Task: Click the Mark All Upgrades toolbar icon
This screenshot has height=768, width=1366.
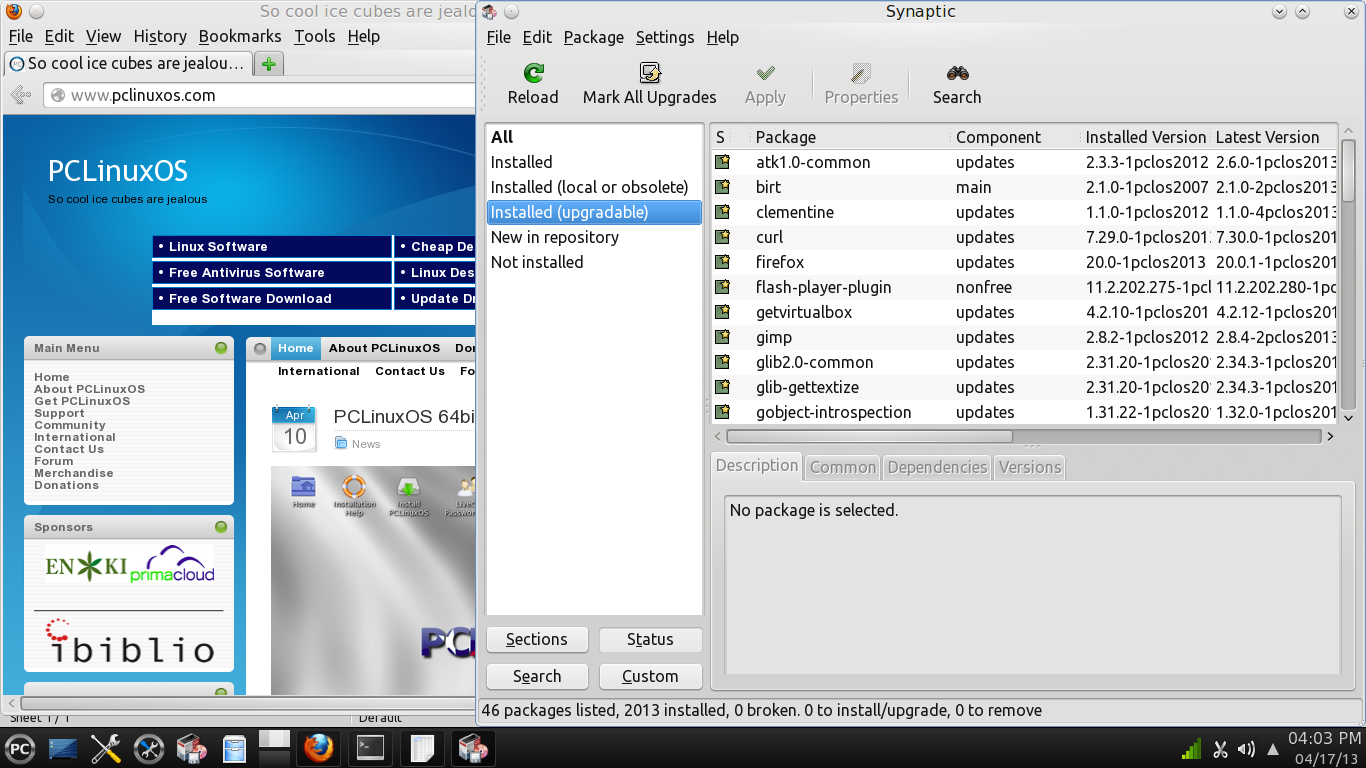Action: [650, 73]
